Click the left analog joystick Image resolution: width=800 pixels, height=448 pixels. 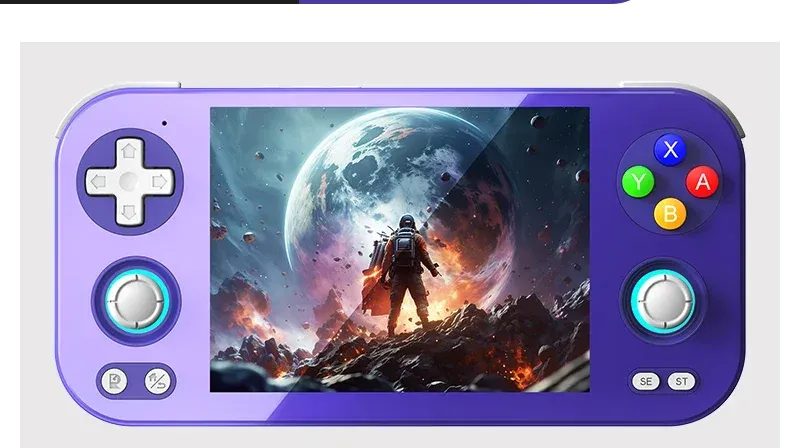tap(136, 302)
